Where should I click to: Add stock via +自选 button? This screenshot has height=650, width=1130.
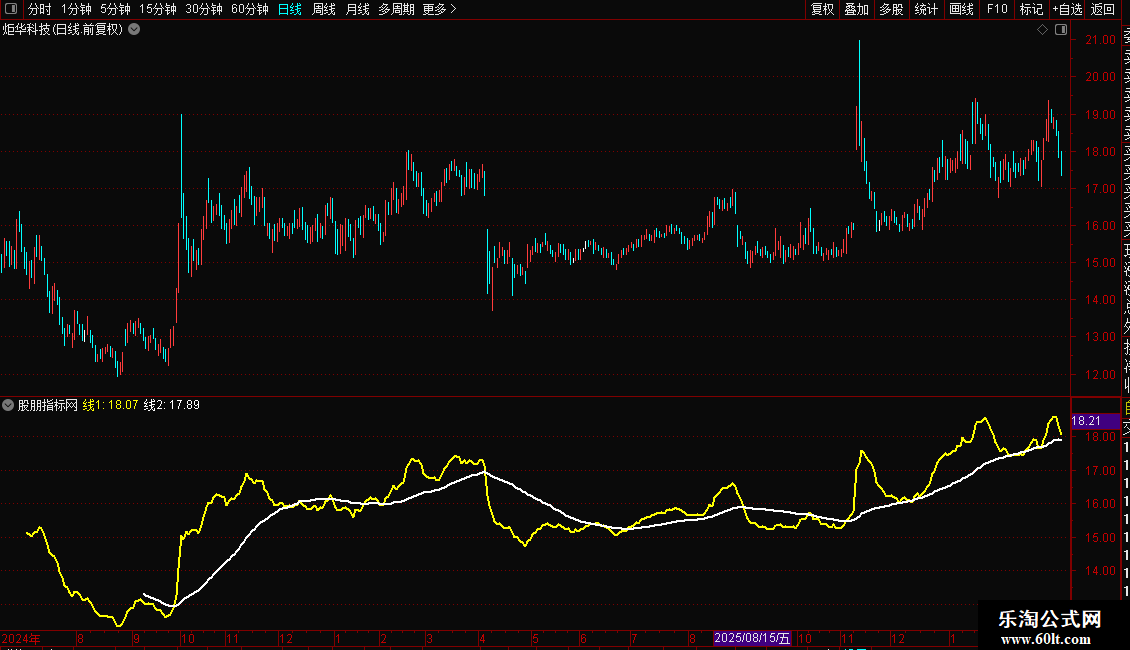click(x=1067, y=9)
